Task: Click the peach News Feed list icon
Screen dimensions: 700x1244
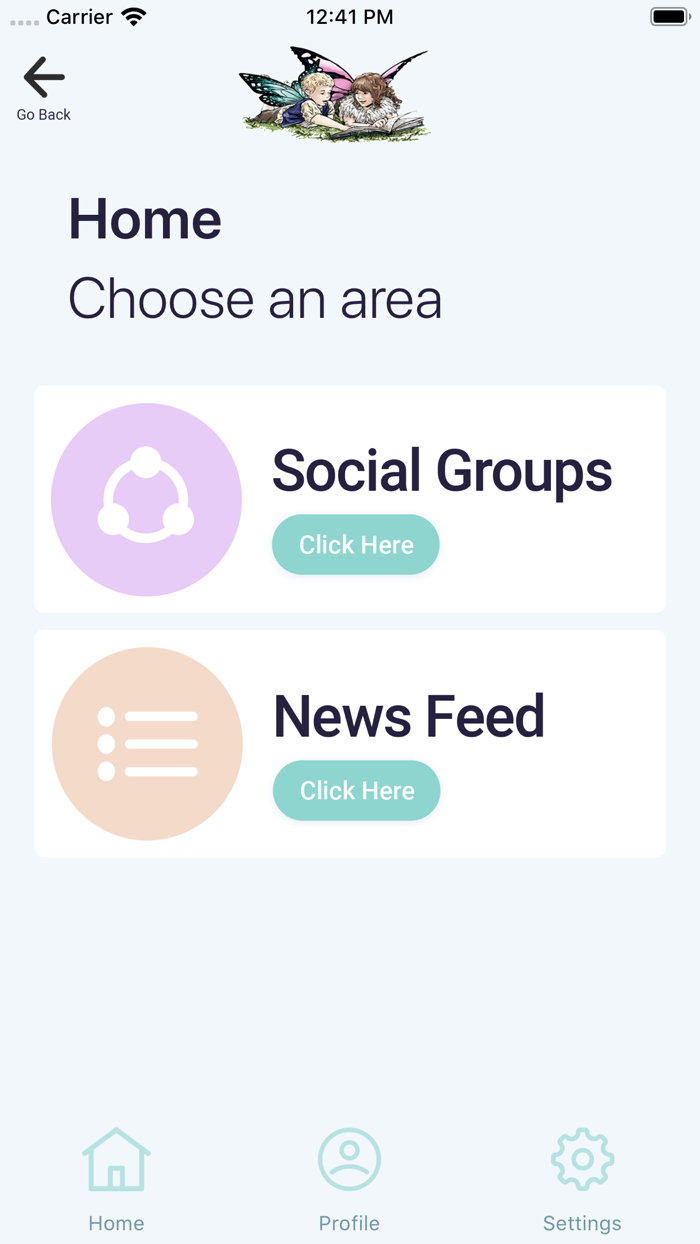Action: pos(147,744)
